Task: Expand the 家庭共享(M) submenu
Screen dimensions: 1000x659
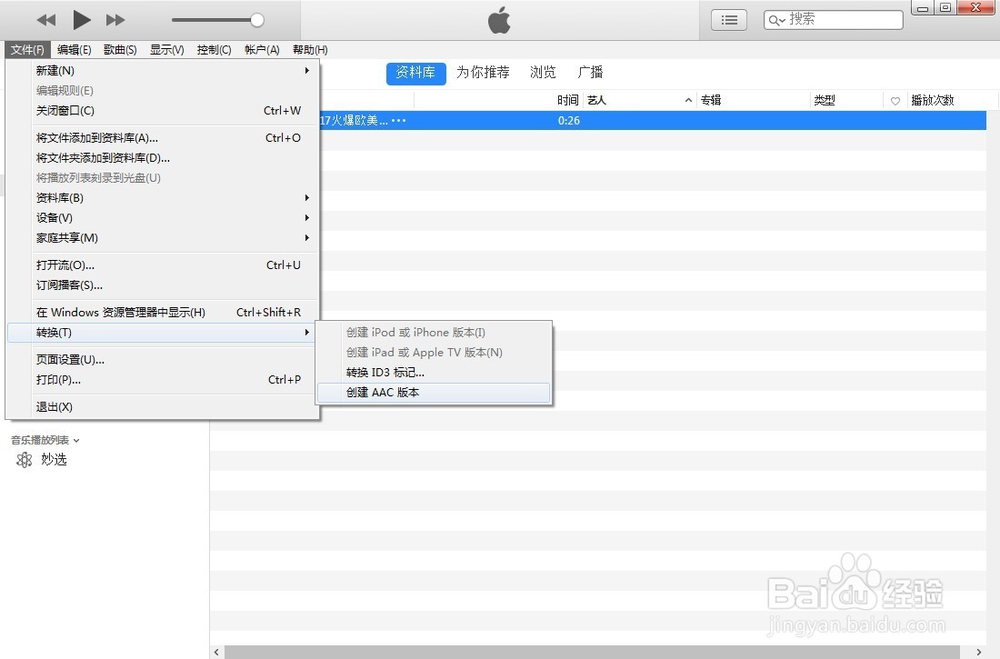Action: coord(163,238)
